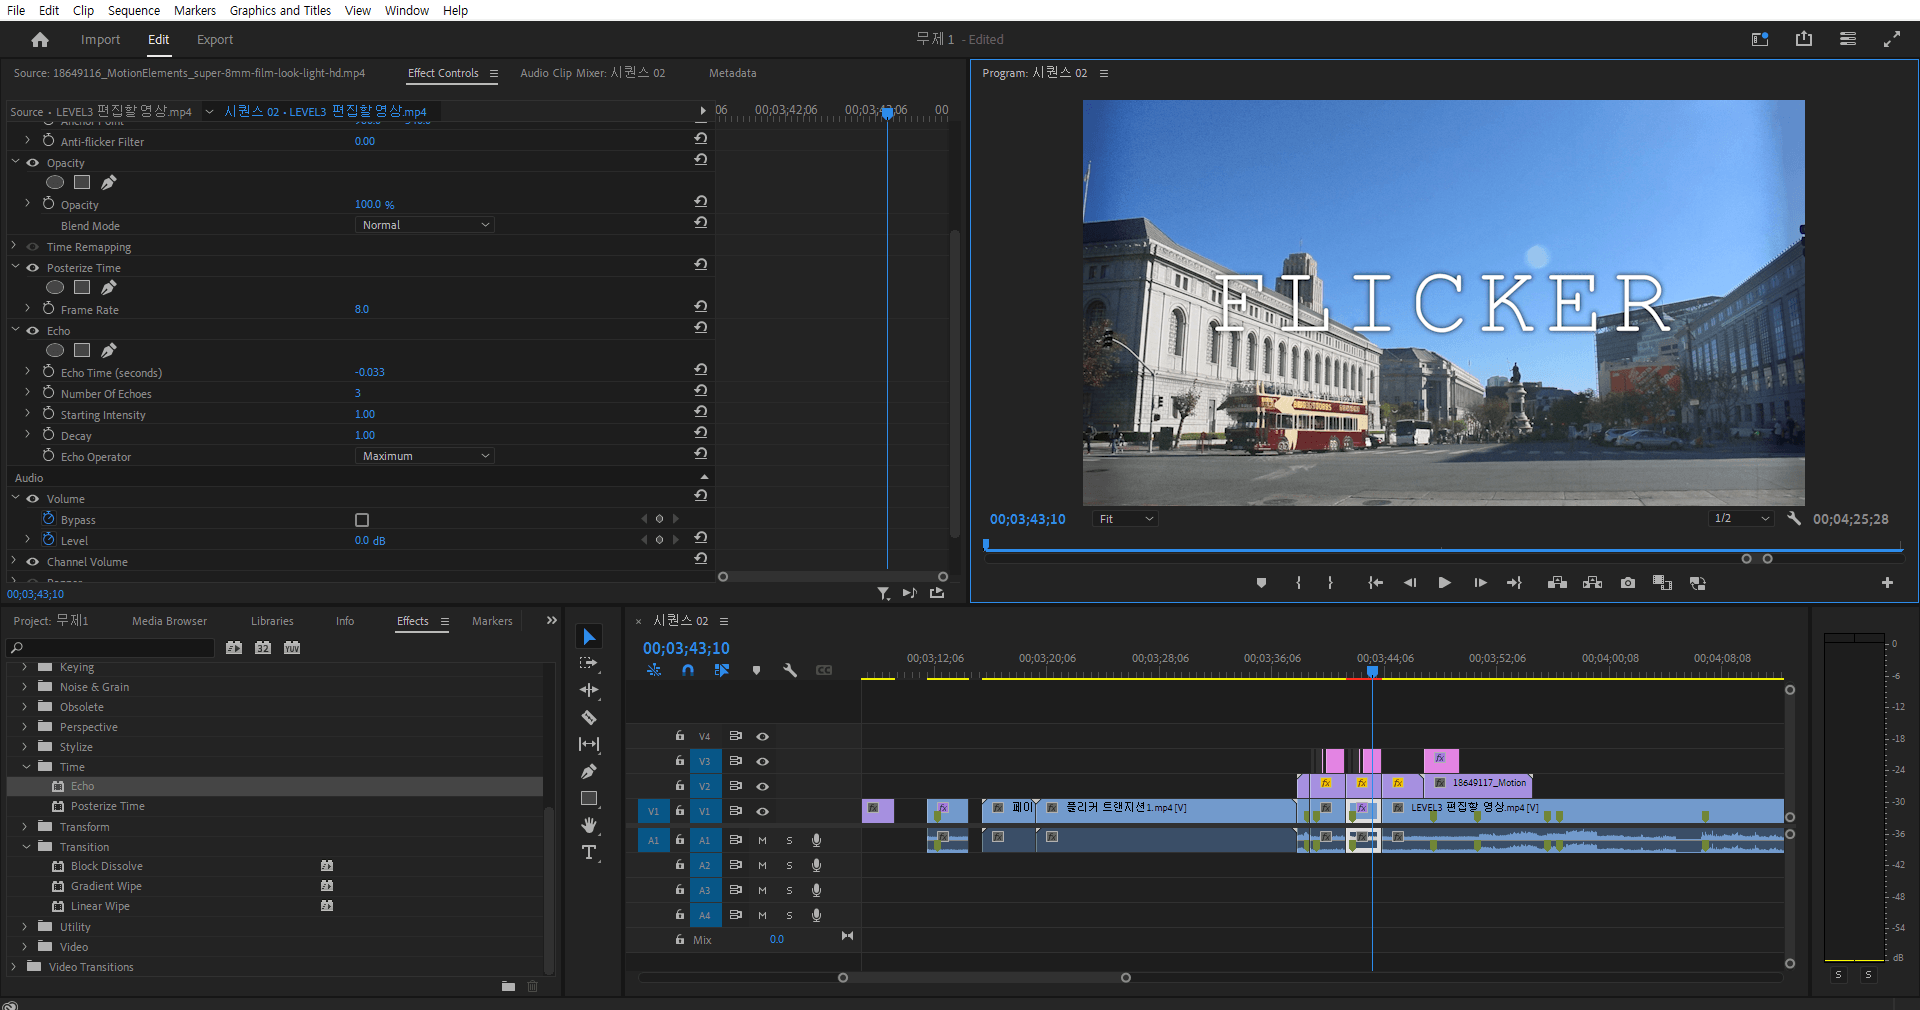1920x1010 pixels.
Task: Expand the Noise & Grain effects folder
Action: [x=25, y=687]
